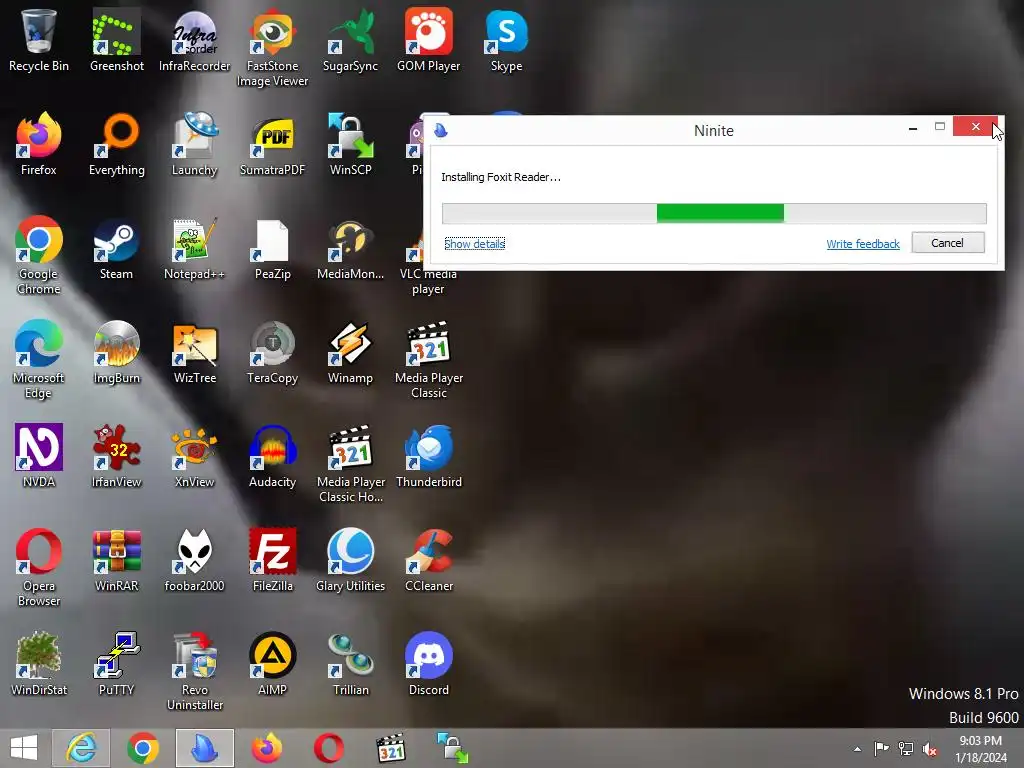1024x768 pixels.
Task: Click the FileZilla desktop shortcut
Action: pyautogui.click(x=272, y=560)
